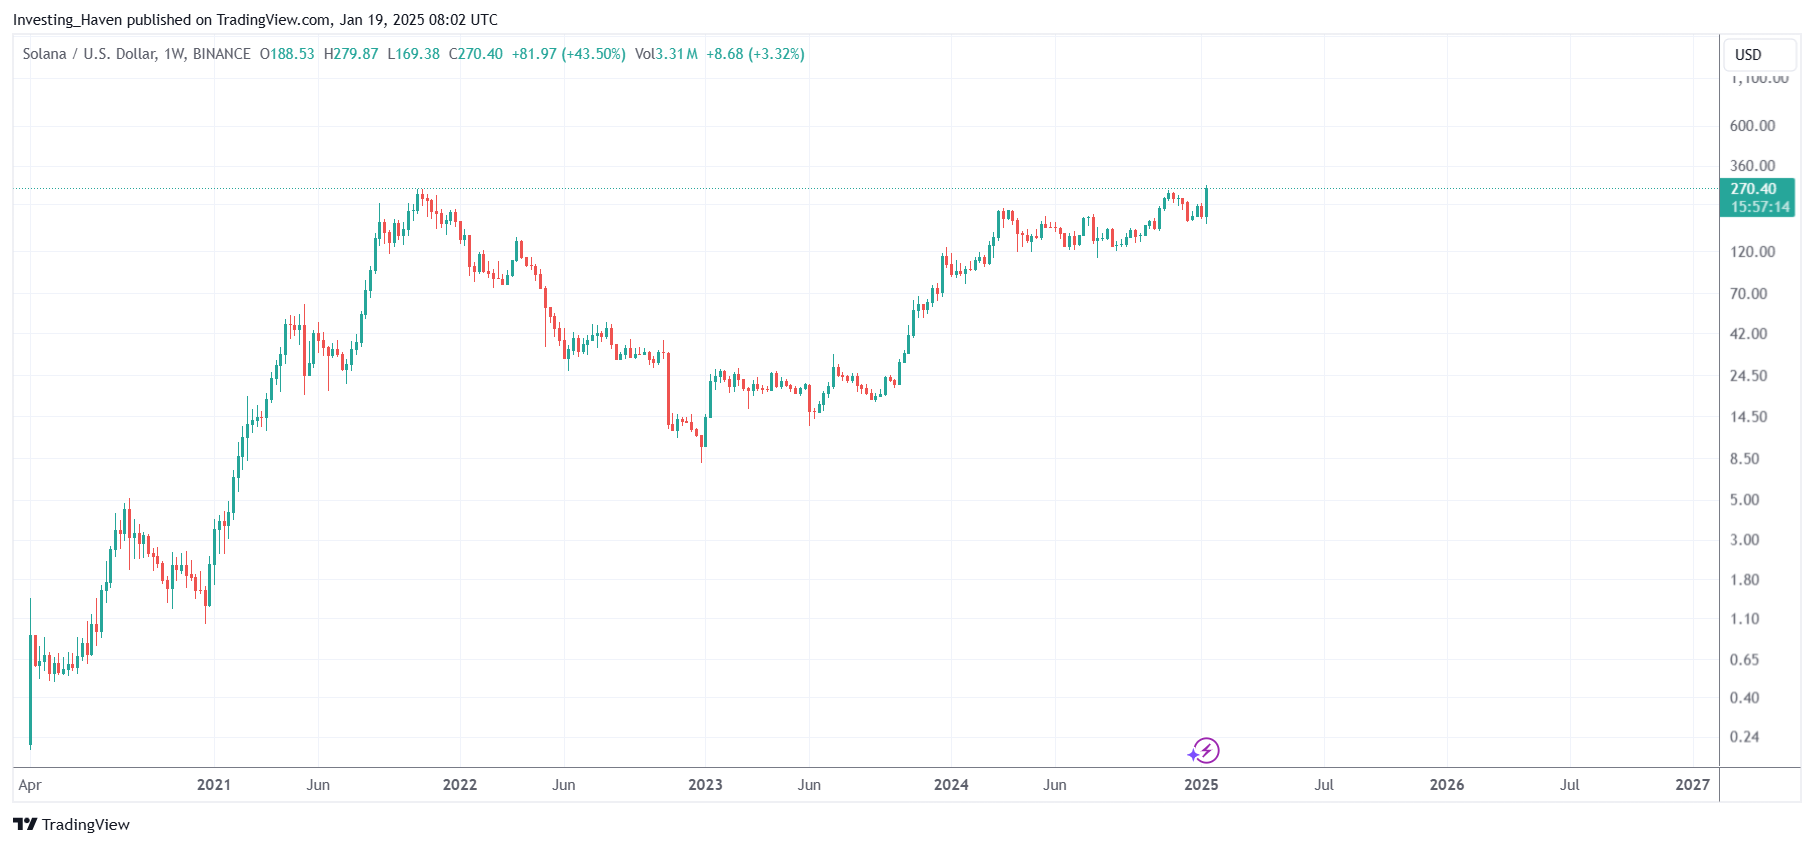Image resolution: width=1814 pixels, height=846 pixels.
Task: Click the Jun label between 2024 and 2025
Action: coord(1055,785)
